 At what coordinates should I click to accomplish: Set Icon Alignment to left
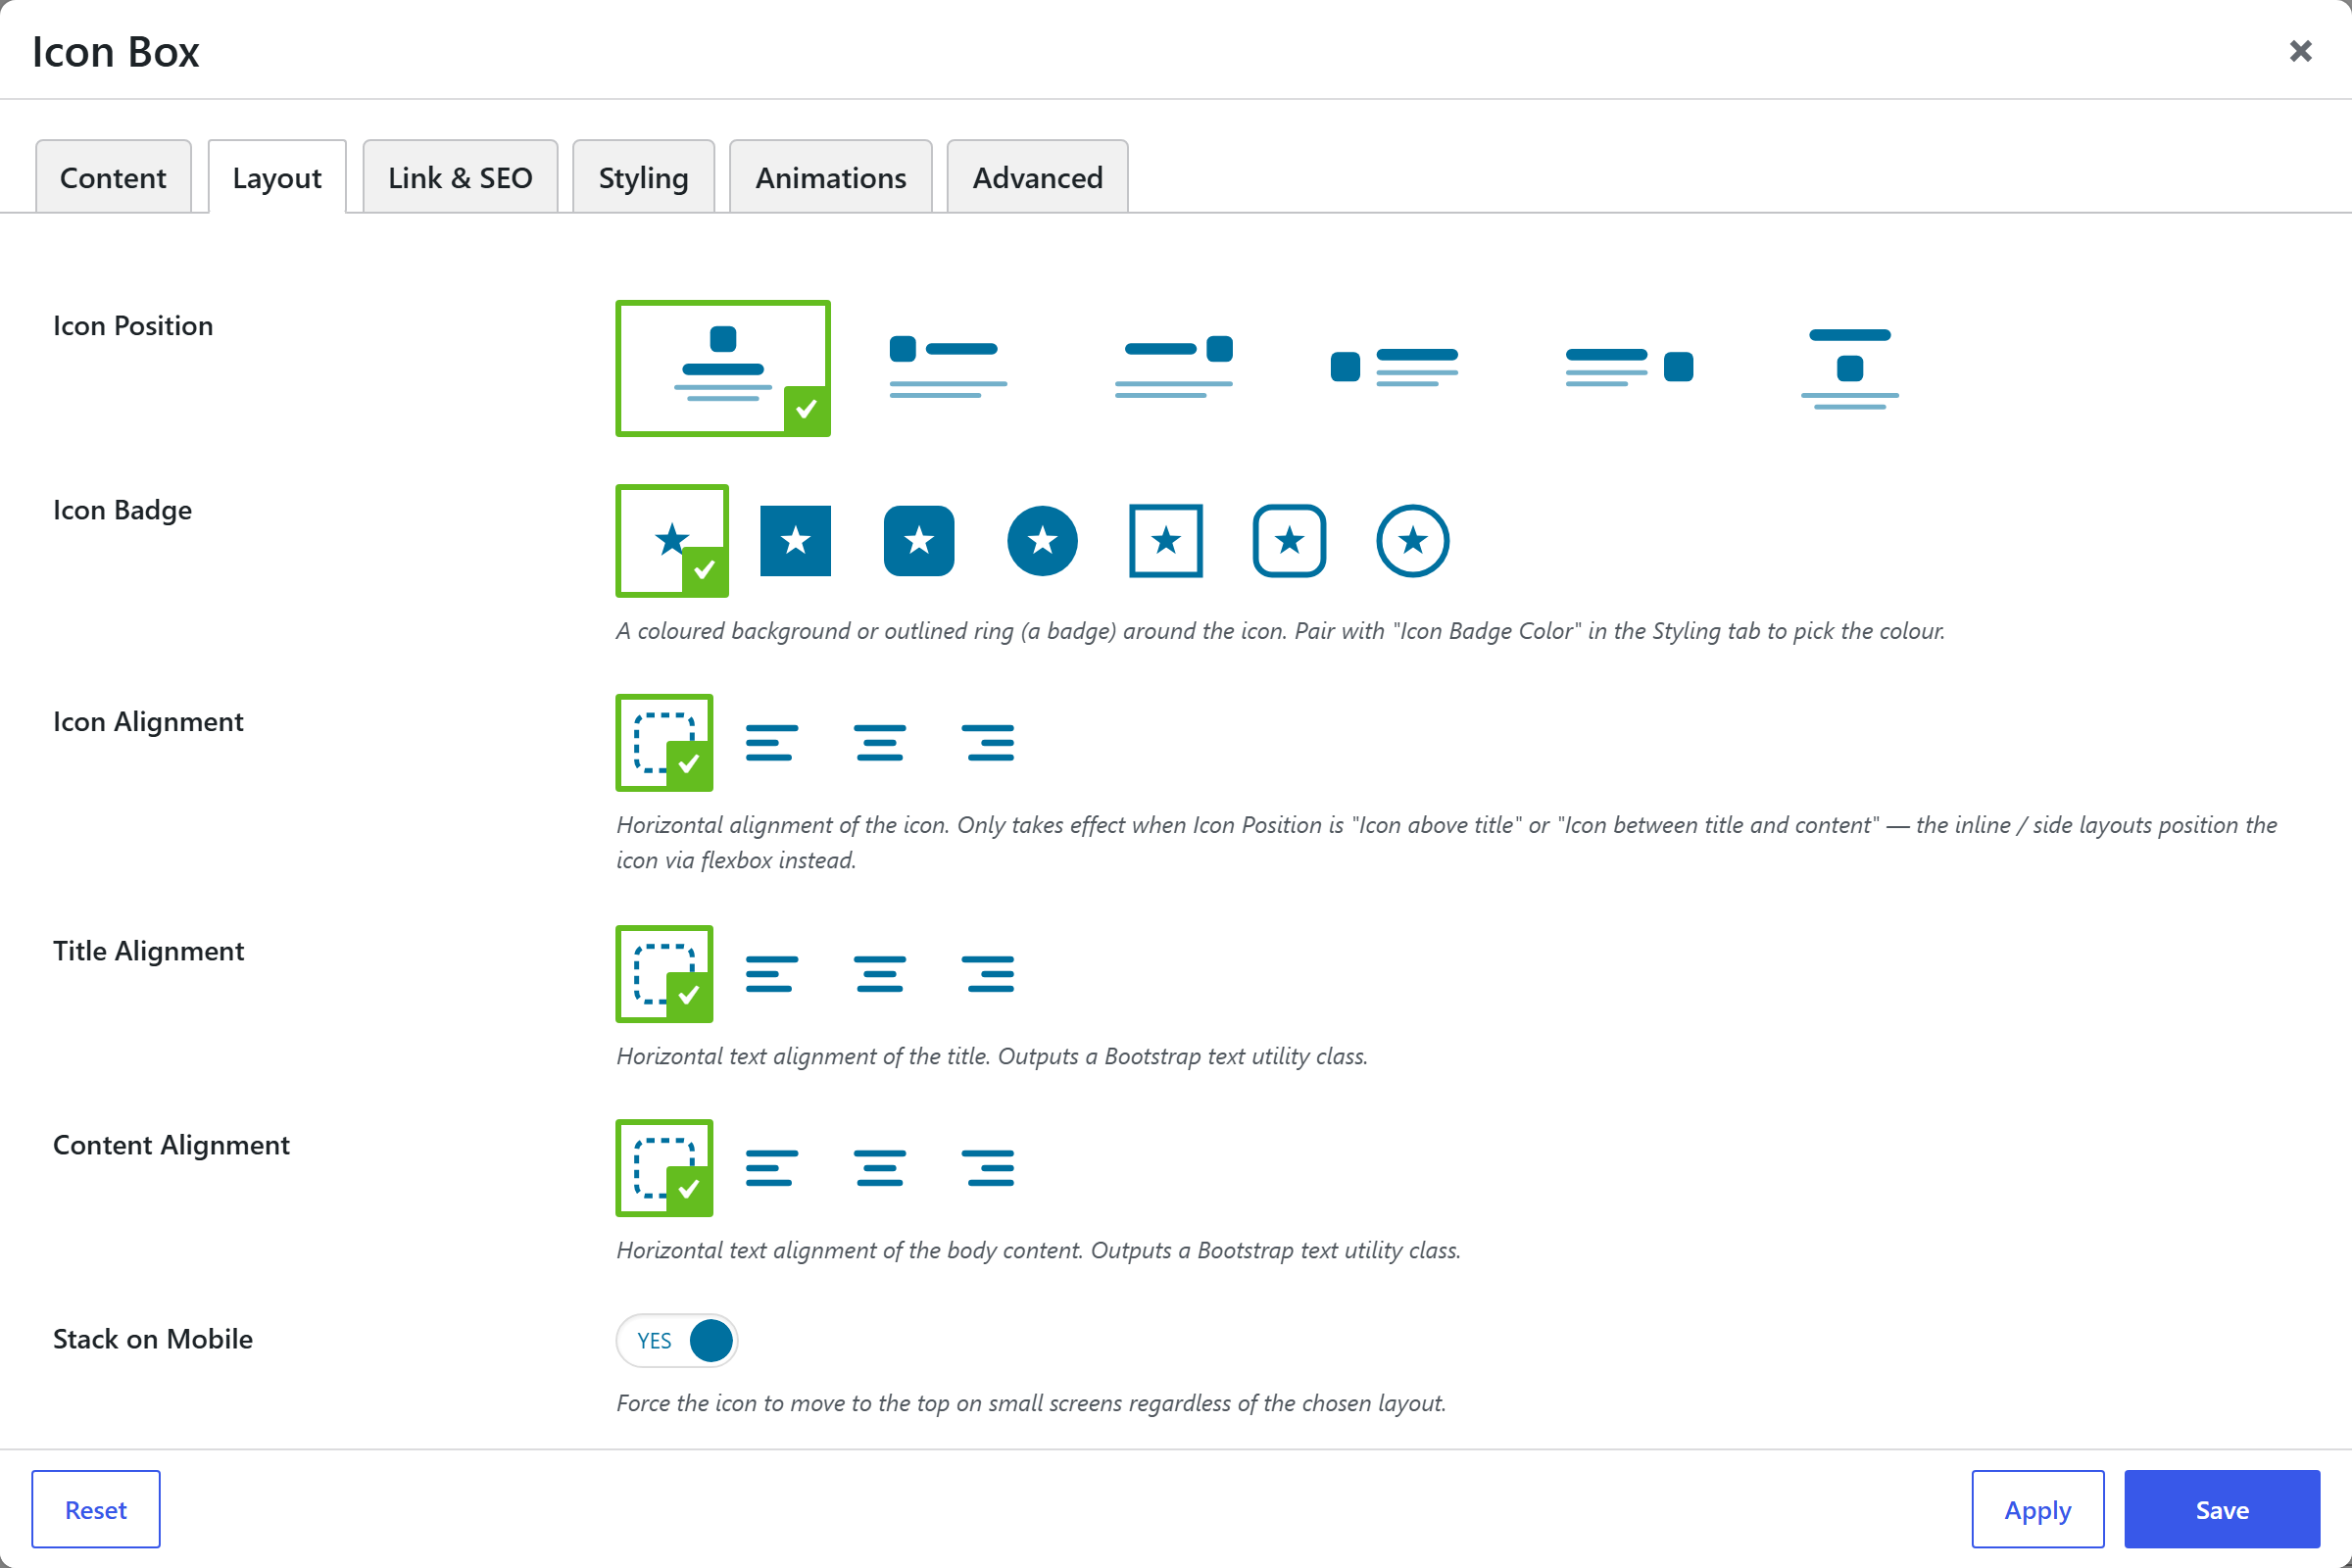[x=771, y=743]
